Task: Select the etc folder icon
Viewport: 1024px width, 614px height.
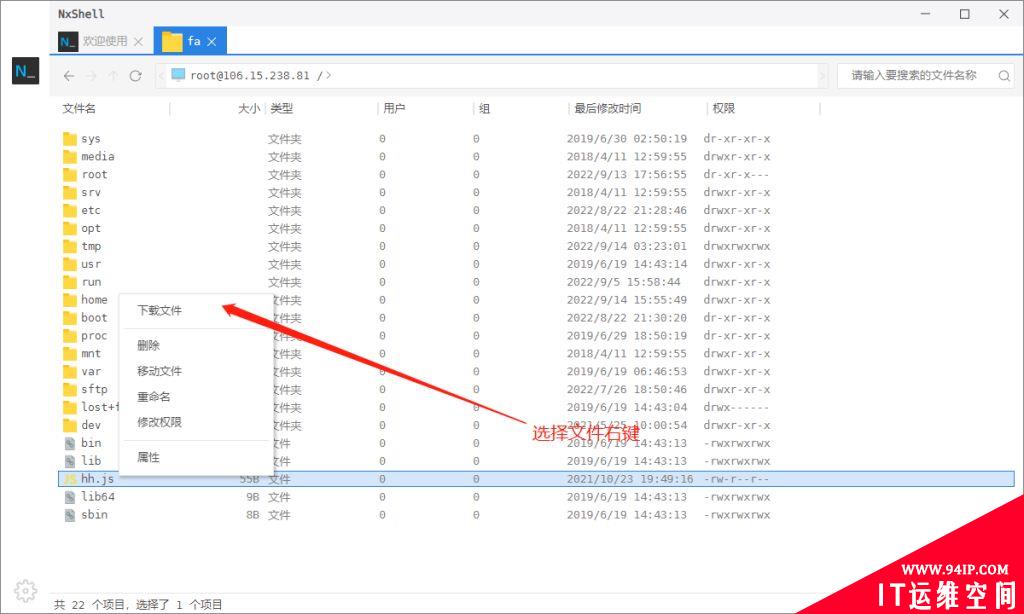Action: [x=70, y=210]
